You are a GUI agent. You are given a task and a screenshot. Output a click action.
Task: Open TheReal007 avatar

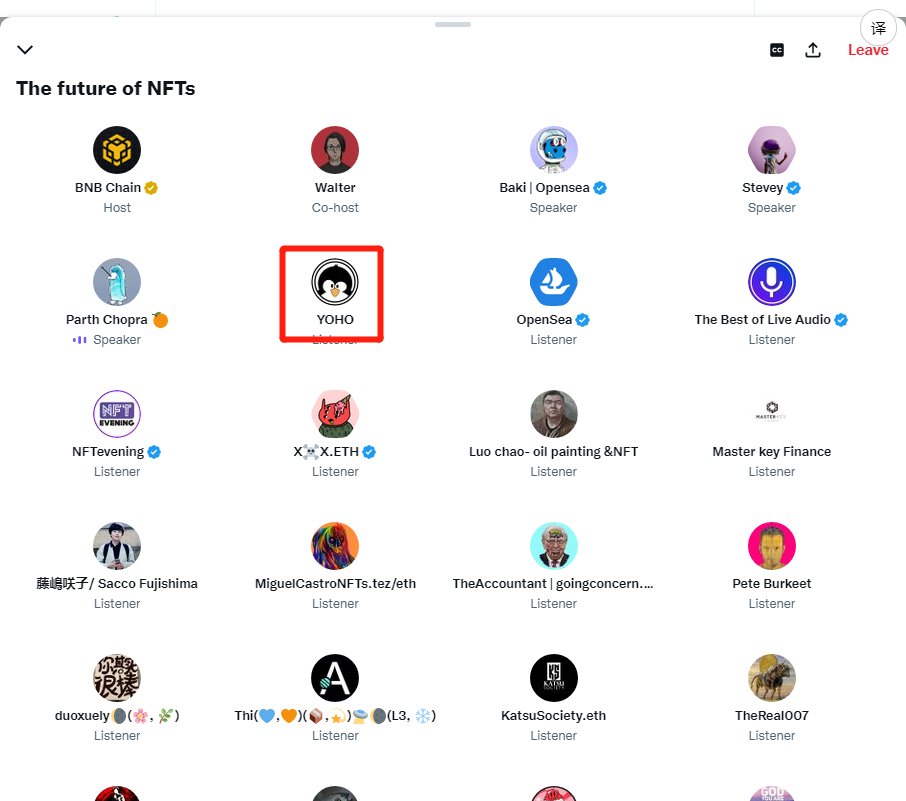(x=771, y=677)
